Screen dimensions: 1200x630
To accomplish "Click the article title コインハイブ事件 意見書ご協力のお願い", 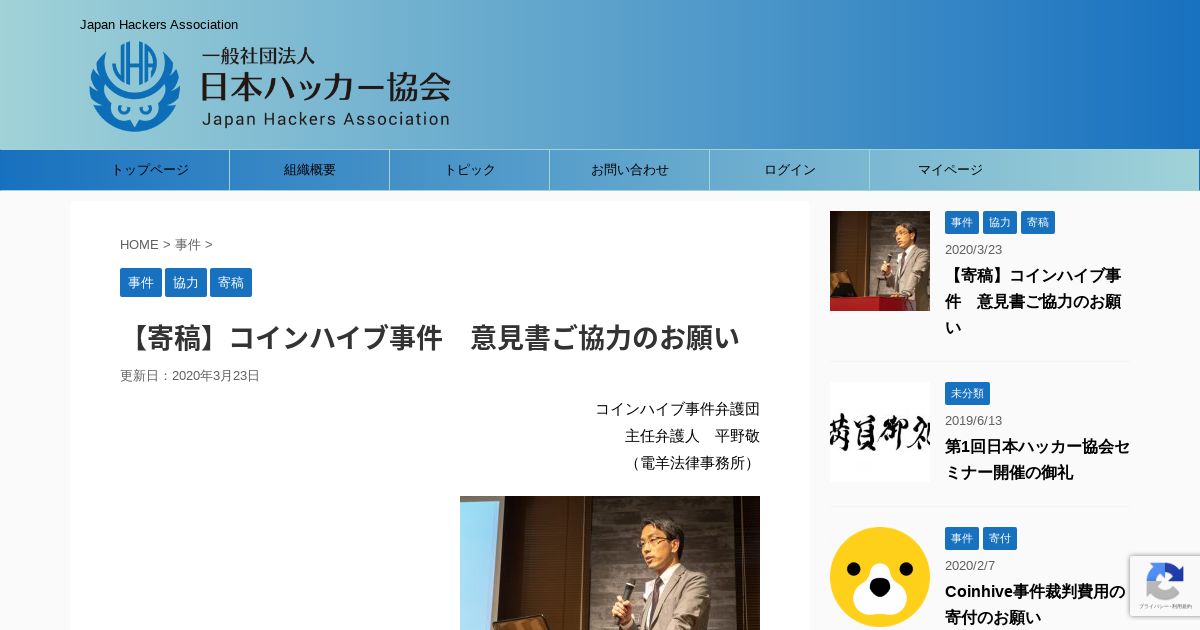I will click(x=430, y=338).
